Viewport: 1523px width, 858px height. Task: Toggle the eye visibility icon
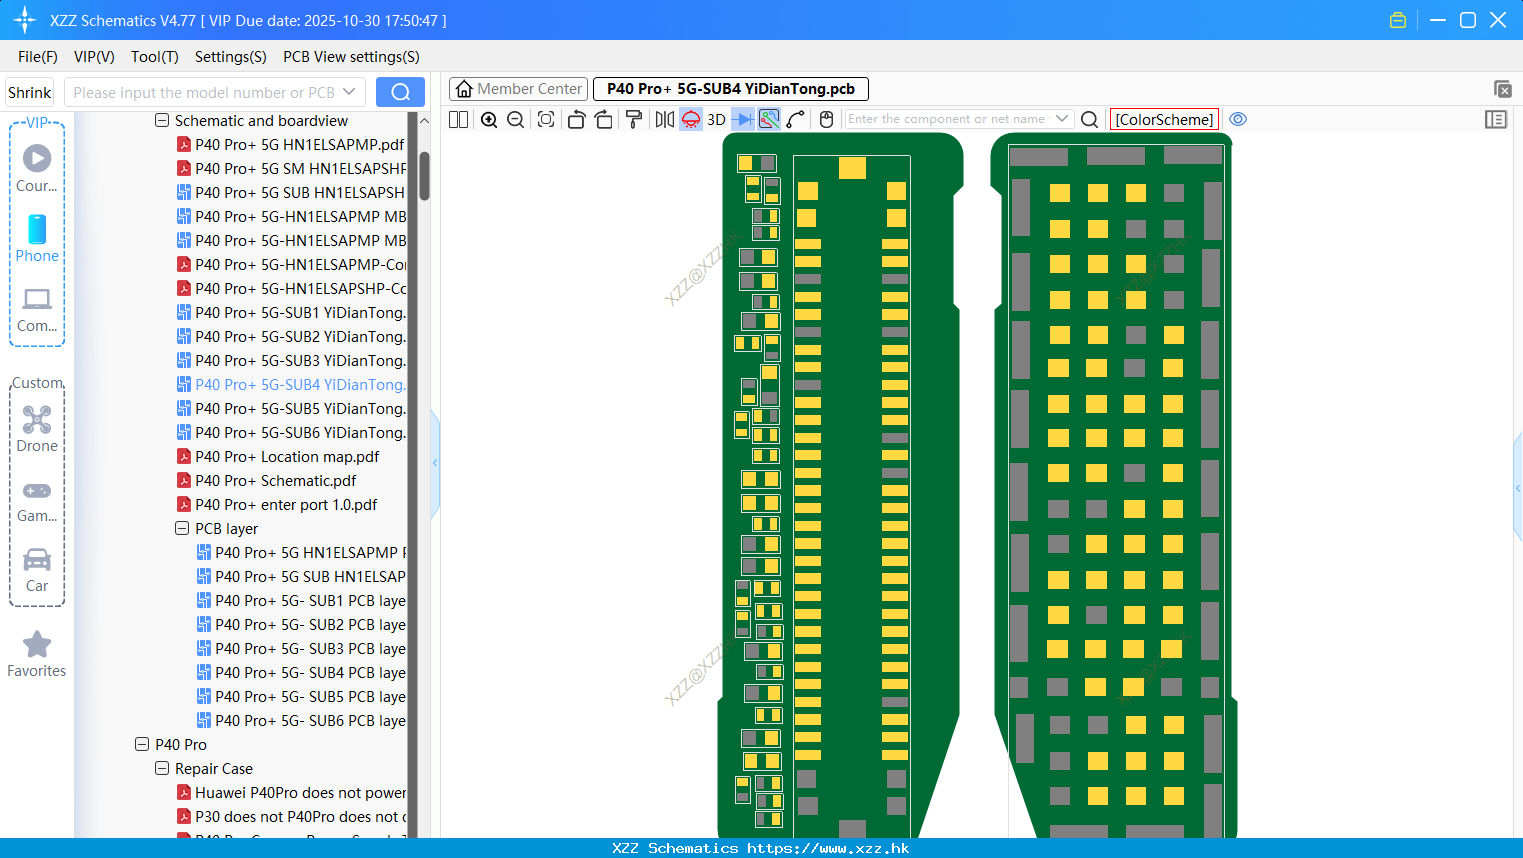1238,119
